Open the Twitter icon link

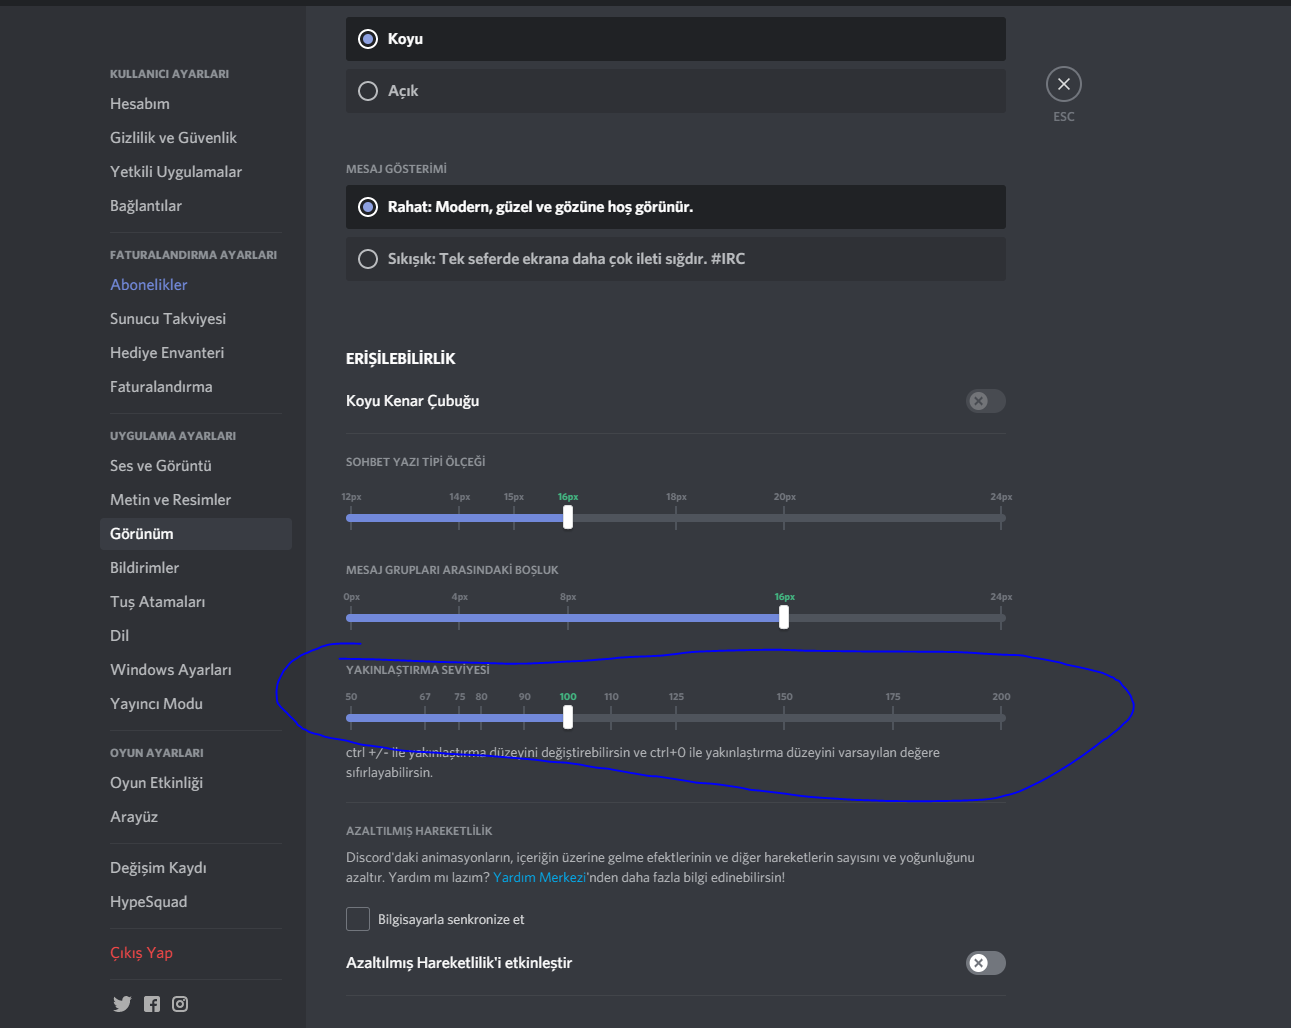click(122, 1004)
